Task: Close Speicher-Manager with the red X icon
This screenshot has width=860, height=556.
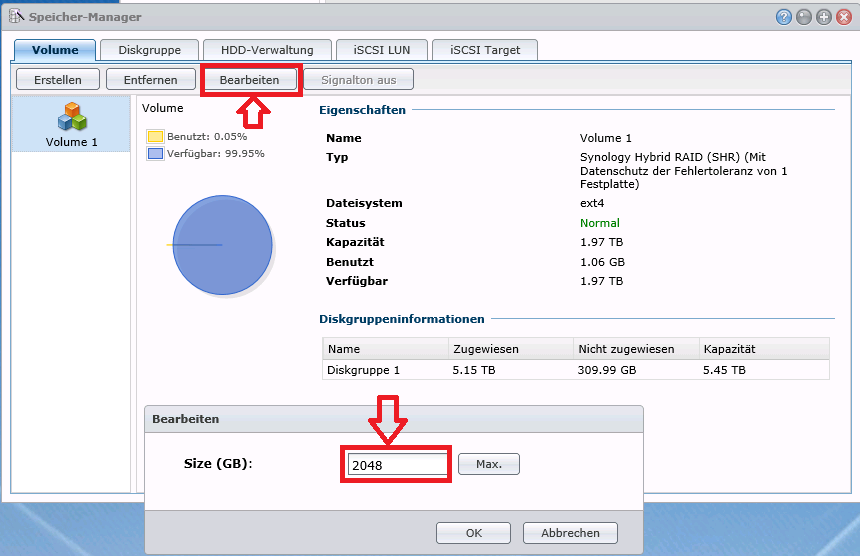Action: coord(843,17)
